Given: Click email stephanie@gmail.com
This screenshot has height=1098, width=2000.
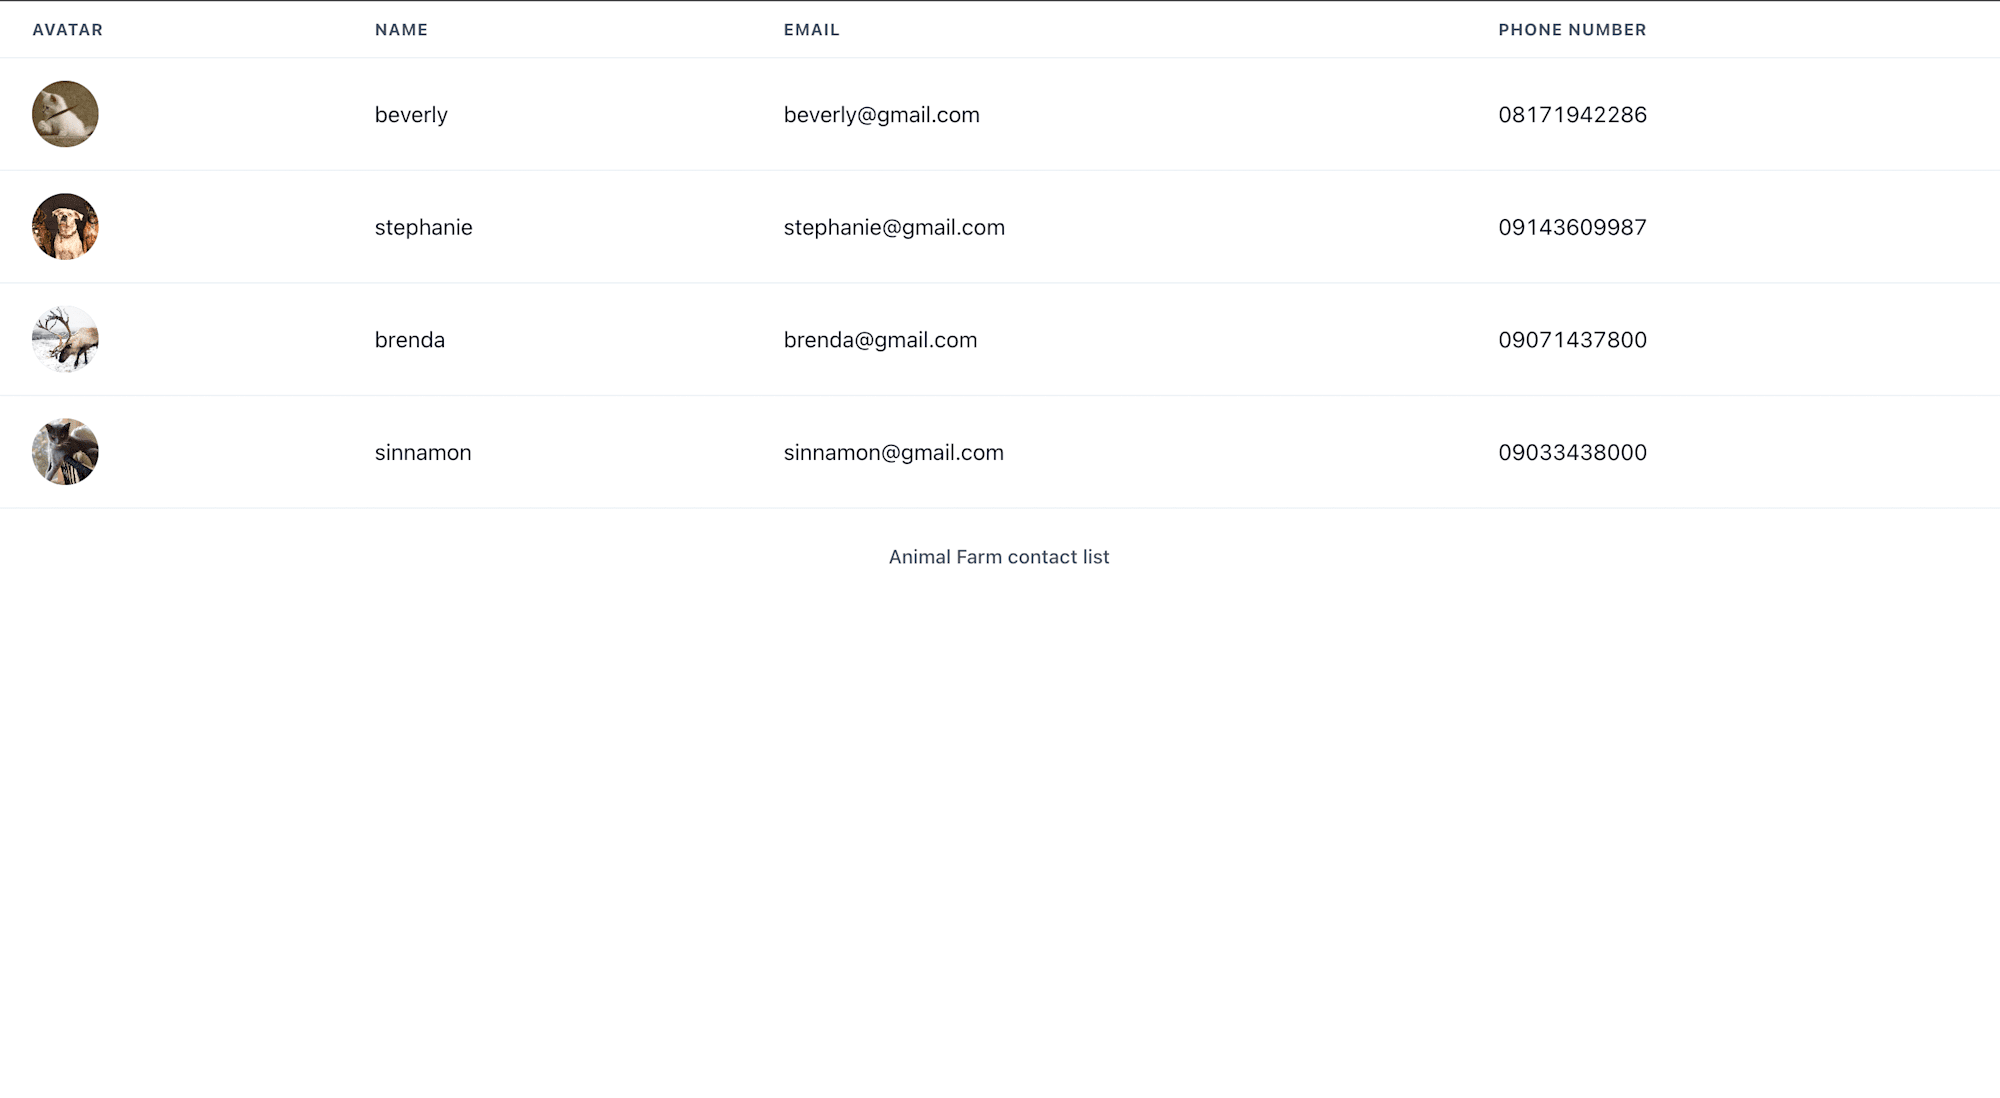Looking at the screenshot, I should coord(895,228).
